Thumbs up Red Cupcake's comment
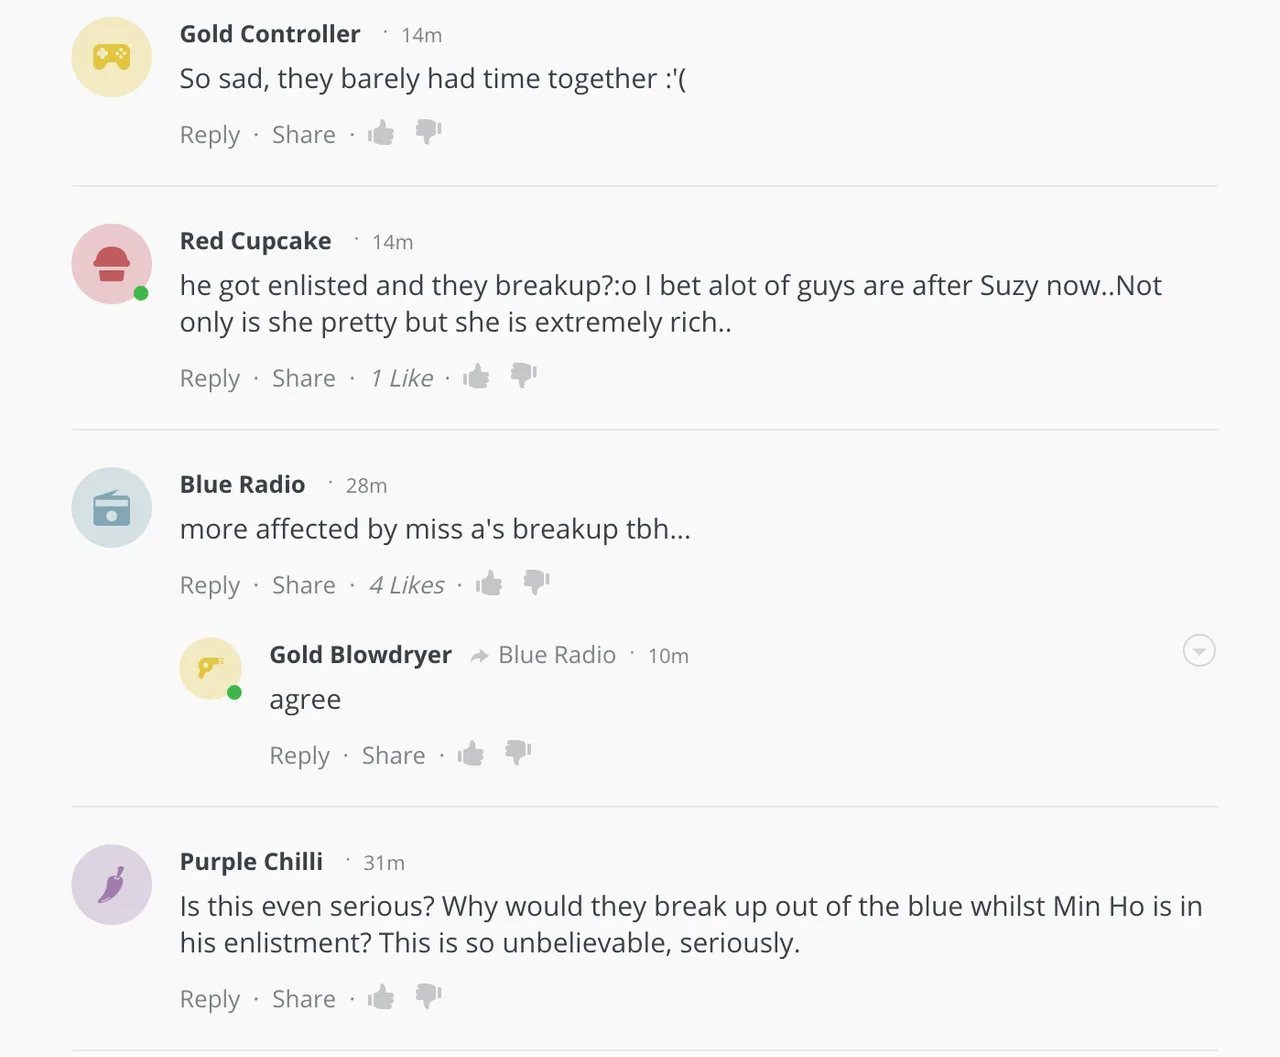 click(476, 376)
